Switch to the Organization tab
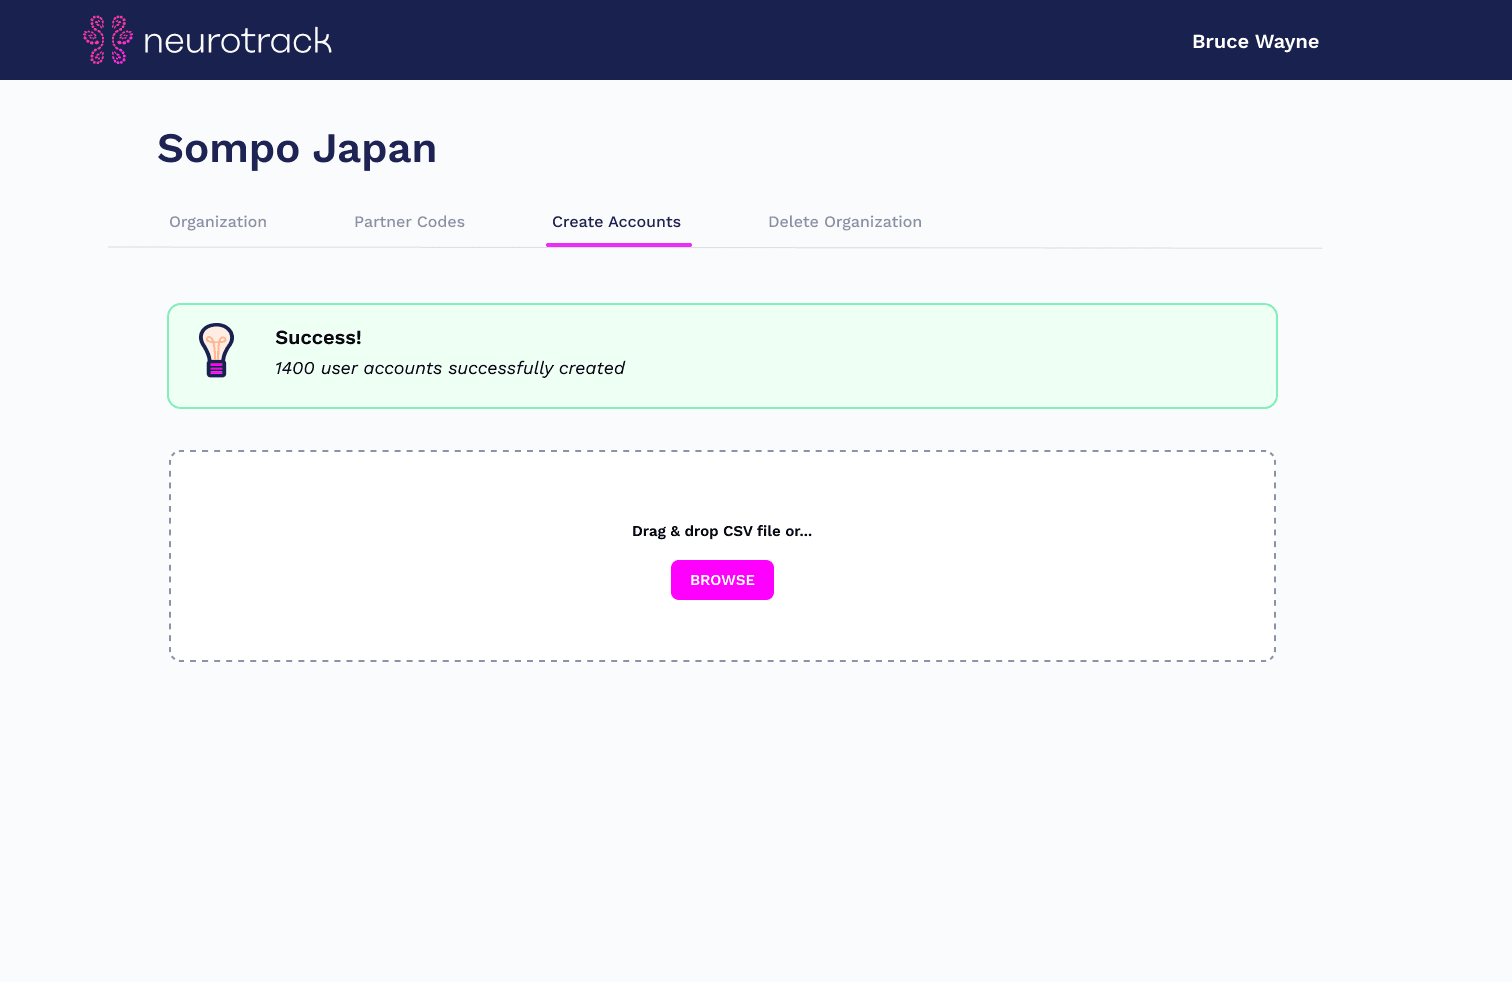1512x982 pixels. 217,221
